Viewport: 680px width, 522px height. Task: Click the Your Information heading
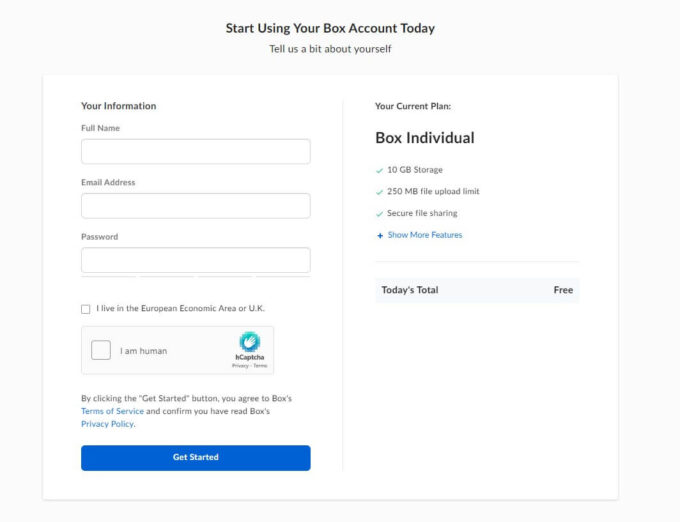[x=118, y=106]
